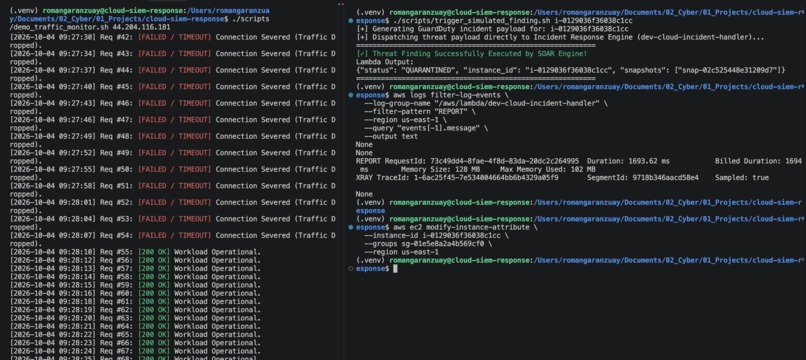Click the Req #53 label
This screenshot has width=806, height=360.
(x=116, y=219)
